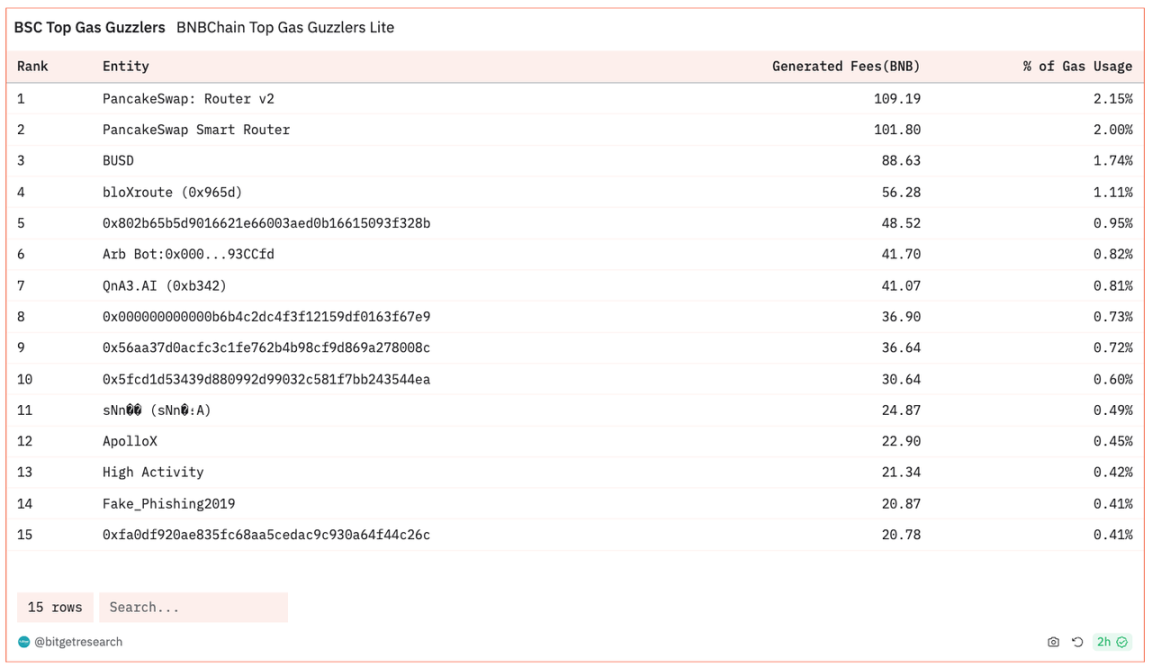
Task: Sort by % of Gas Usage header
Action: 1077,67
